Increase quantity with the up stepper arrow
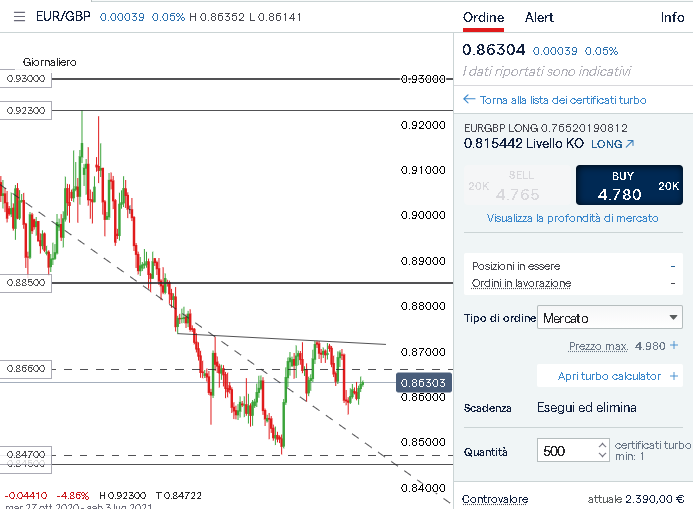 (601, 445)
